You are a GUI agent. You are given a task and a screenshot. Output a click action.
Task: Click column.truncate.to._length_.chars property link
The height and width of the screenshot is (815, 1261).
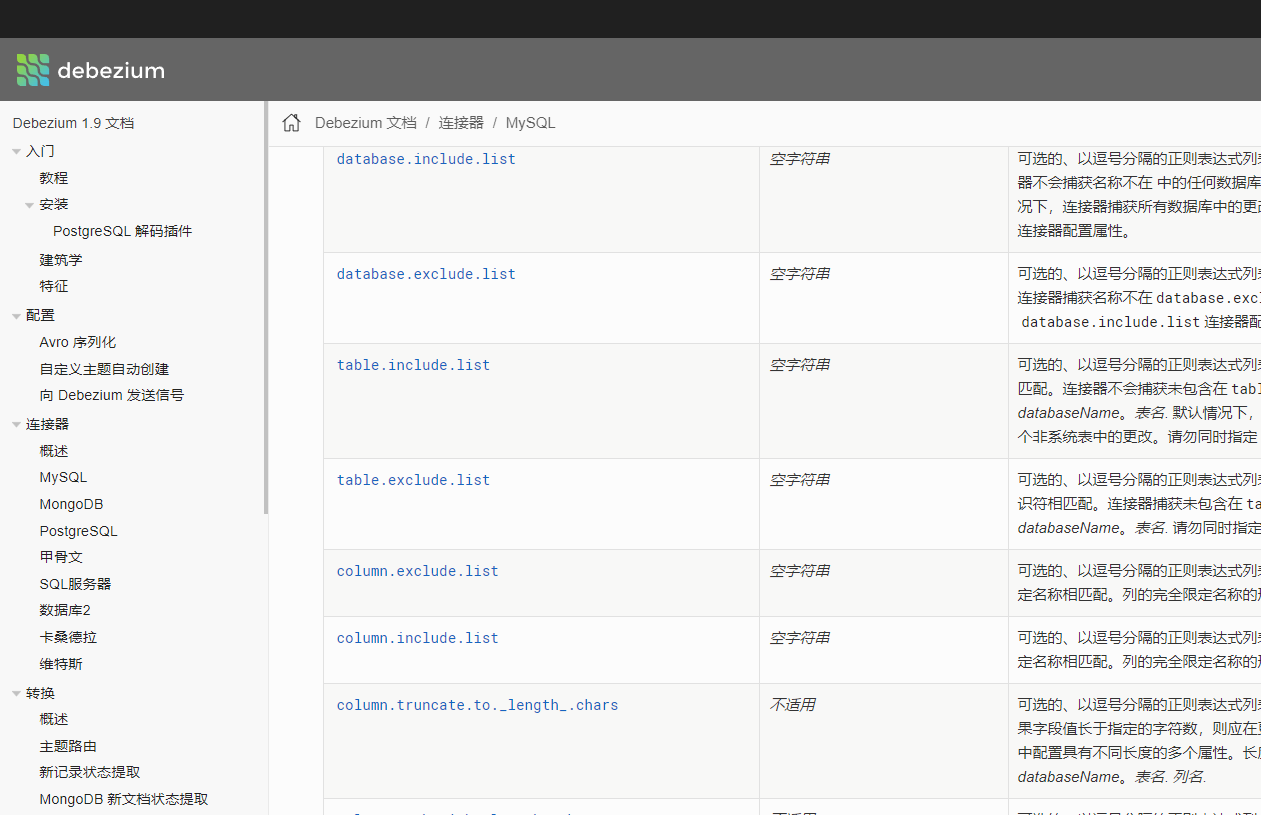(x=478, y=705)
